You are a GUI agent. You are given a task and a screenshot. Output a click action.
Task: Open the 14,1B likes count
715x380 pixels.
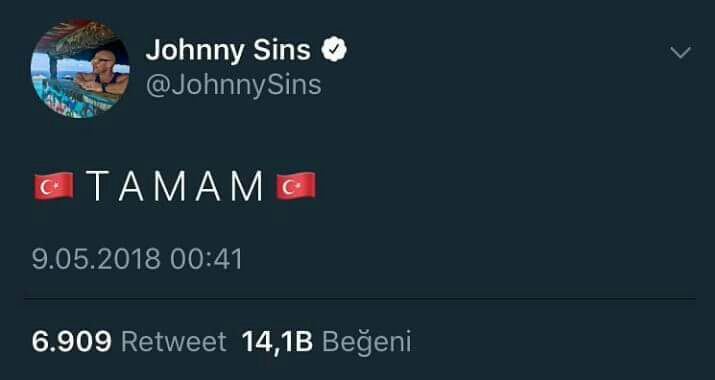(277, 341)
